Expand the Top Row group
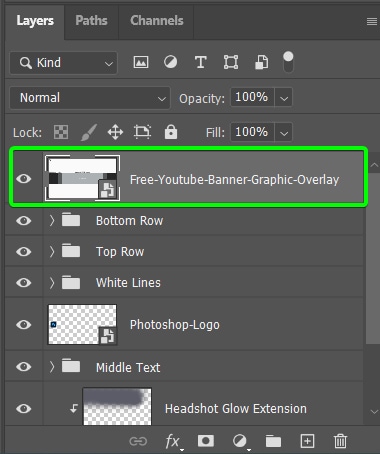 tap(52, 251)
